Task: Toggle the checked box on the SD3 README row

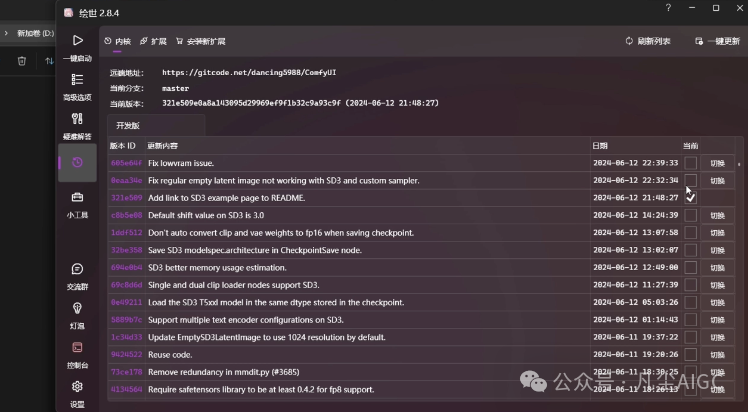Action: (x=690, y=198)
